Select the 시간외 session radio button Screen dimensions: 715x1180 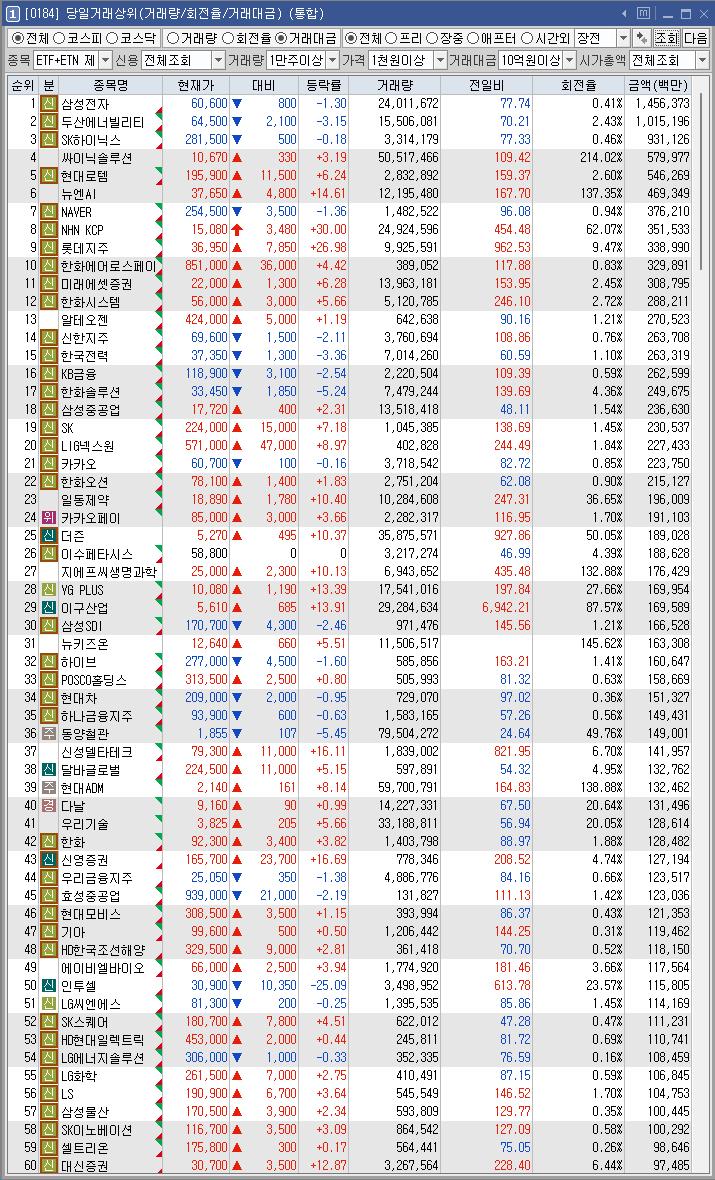point(546,38)
